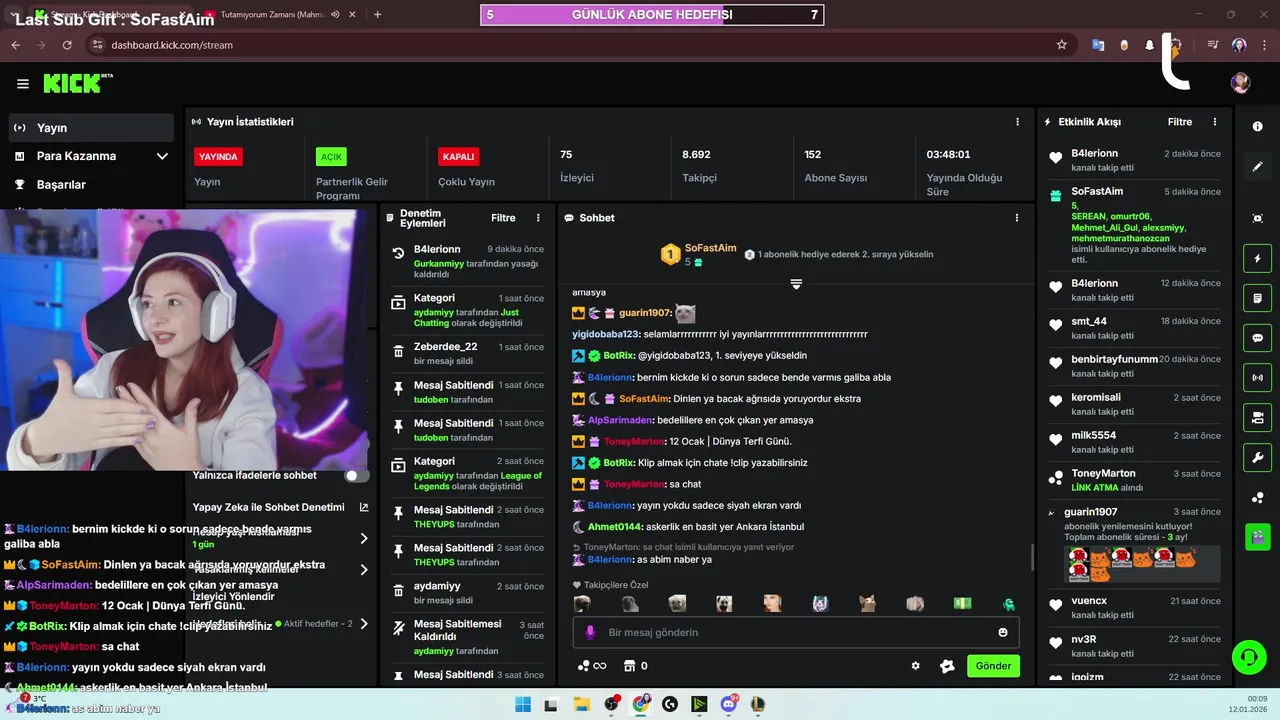Open Denetim Eylemleri three-dot menu

(x=538, y=218)
